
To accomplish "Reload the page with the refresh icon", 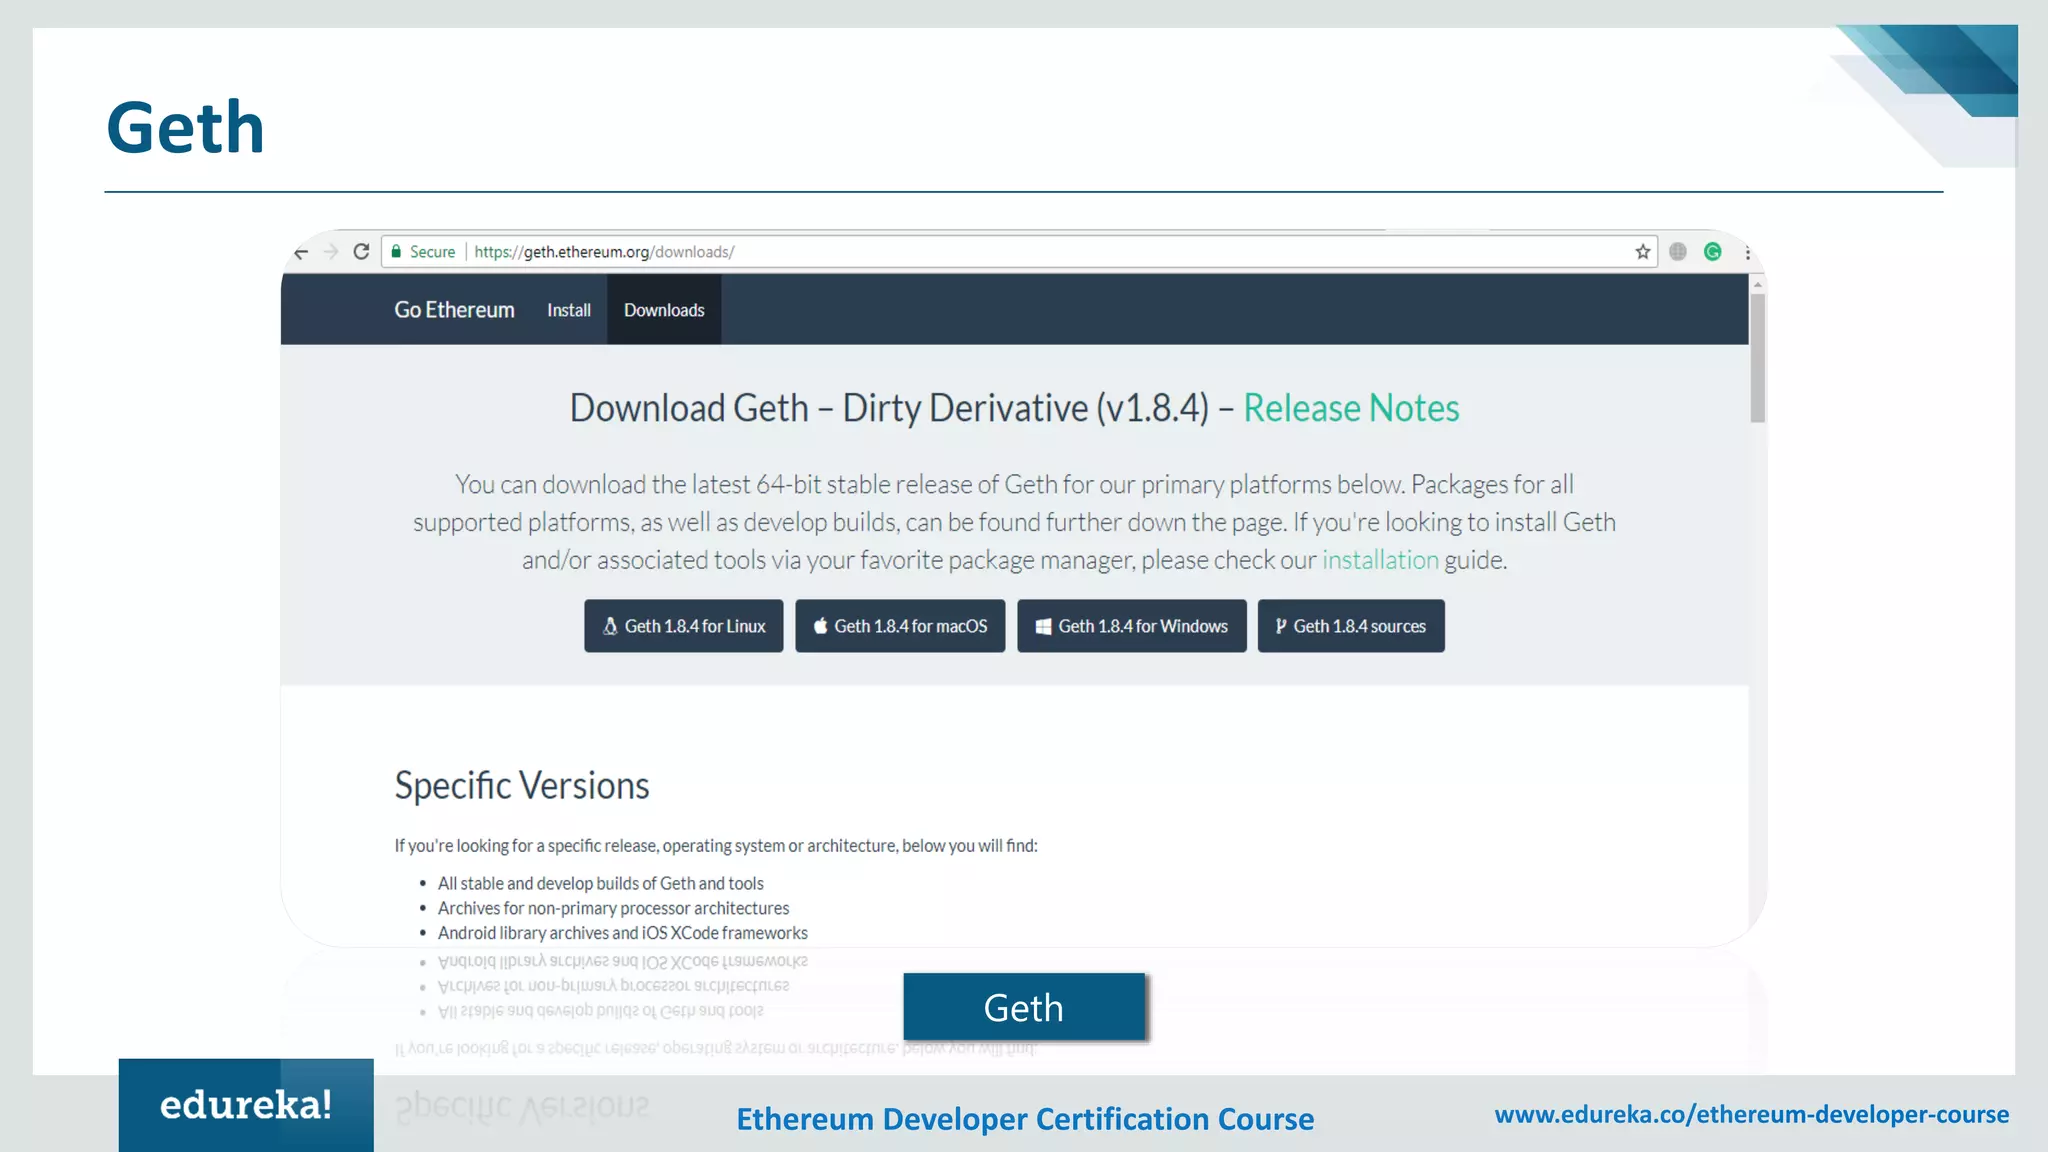I will tap(361, 252).
